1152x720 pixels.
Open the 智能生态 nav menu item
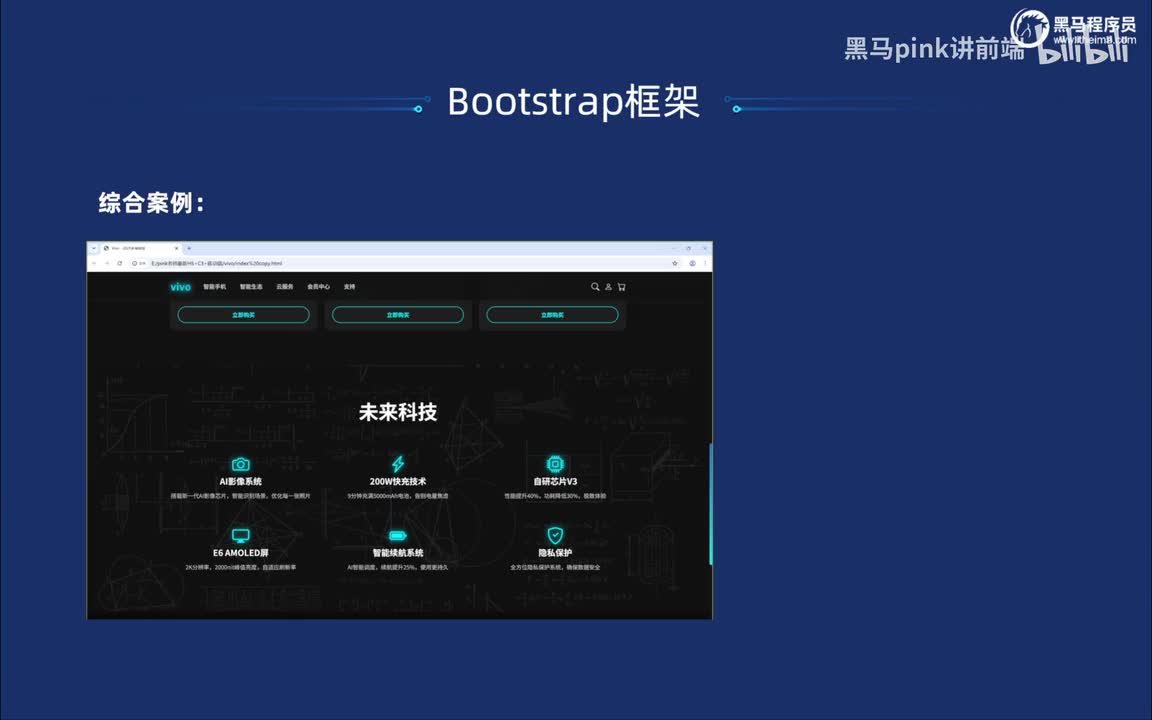pos(251,287)
